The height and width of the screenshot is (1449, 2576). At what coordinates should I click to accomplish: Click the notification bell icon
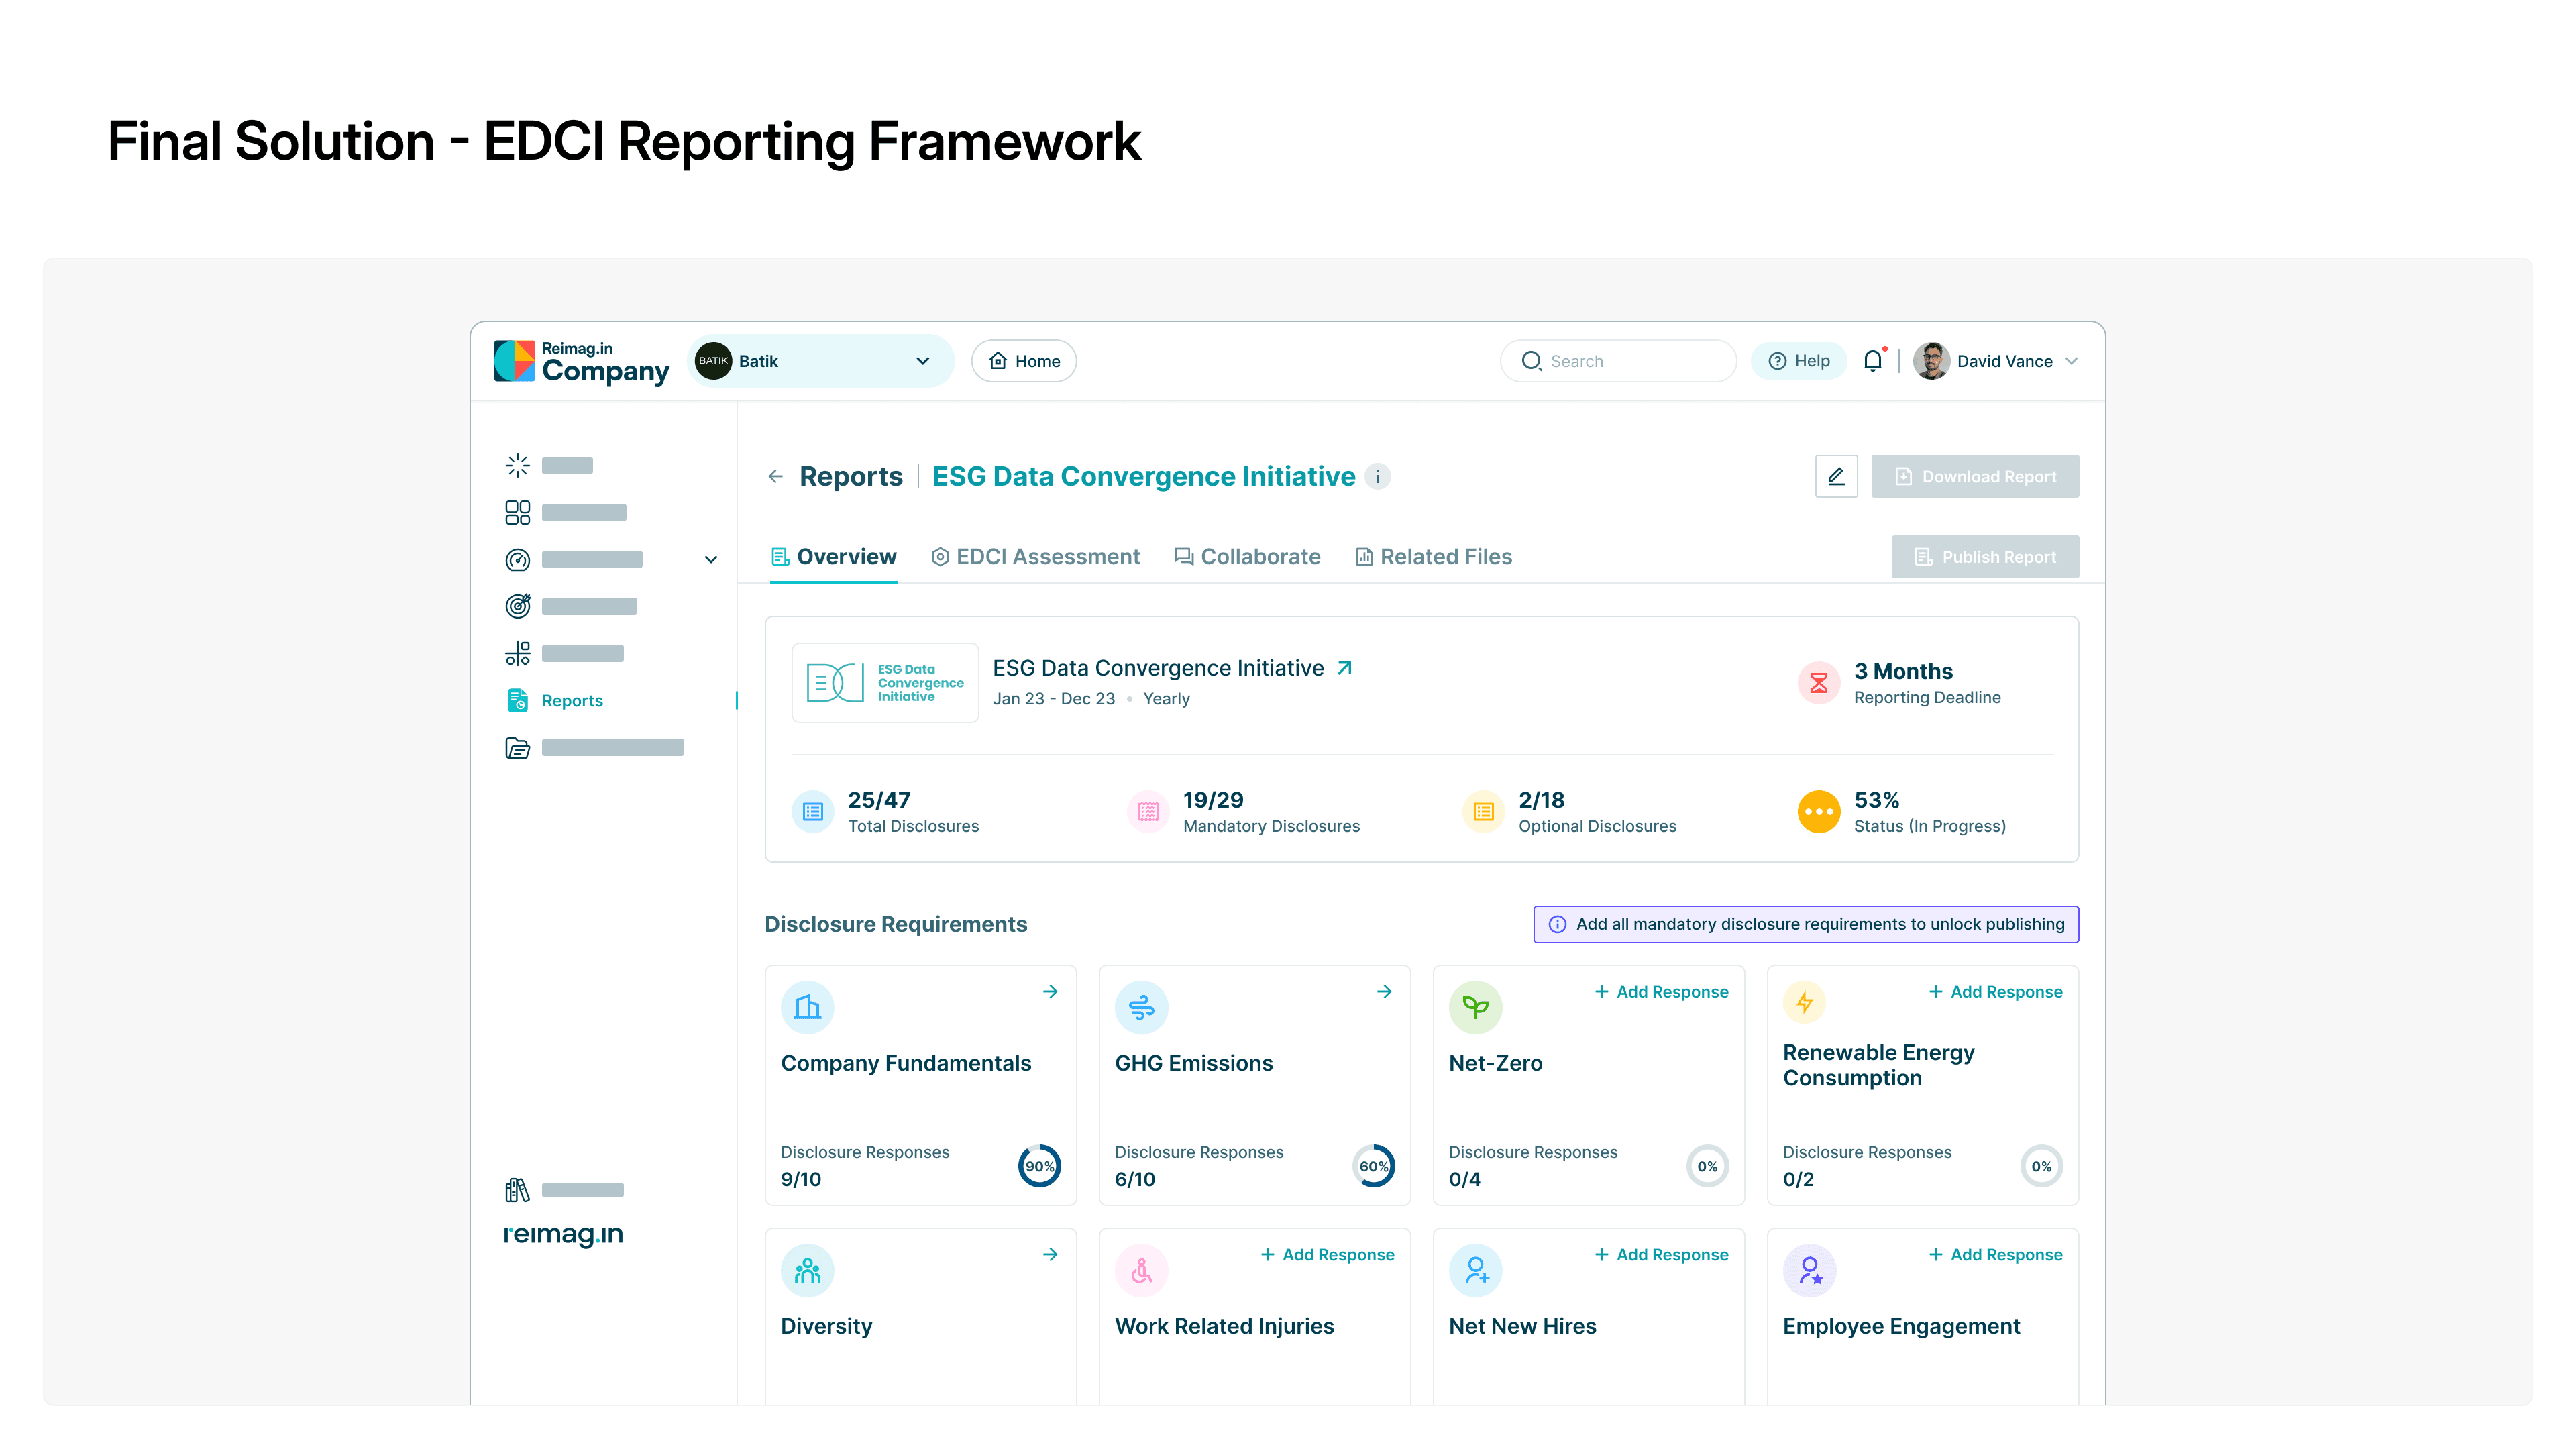click(x=1873, y=361)
